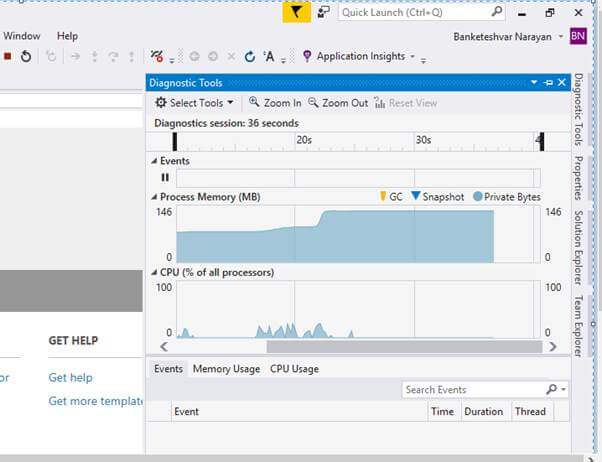Click the Get more templates link

pos(96,401)
